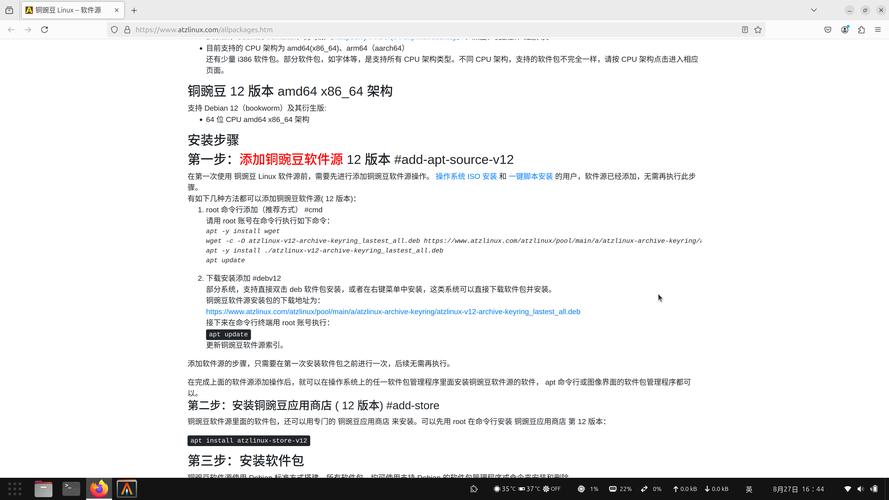889x500 pixels.
Task: Click the 铜豌豆 12 版本 amd64 x86_64 架构 heading
Action: tap(290, 91)
